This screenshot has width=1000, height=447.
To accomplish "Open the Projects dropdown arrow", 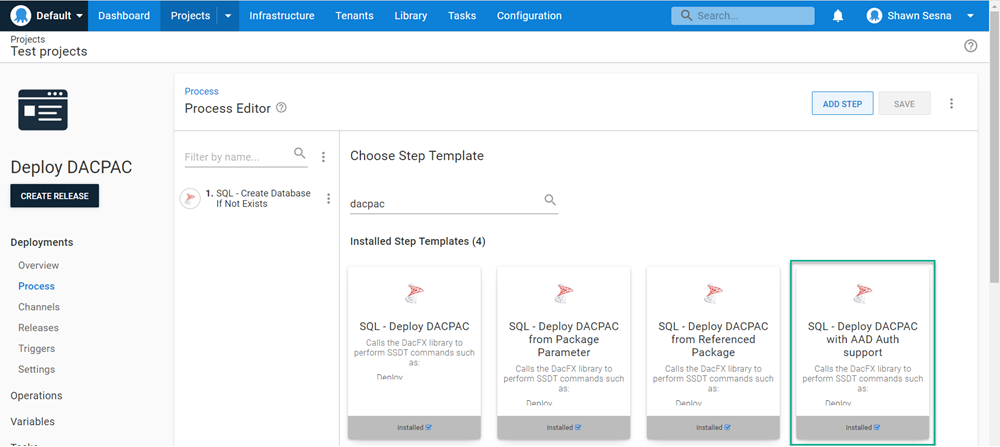I will (228, 16).
